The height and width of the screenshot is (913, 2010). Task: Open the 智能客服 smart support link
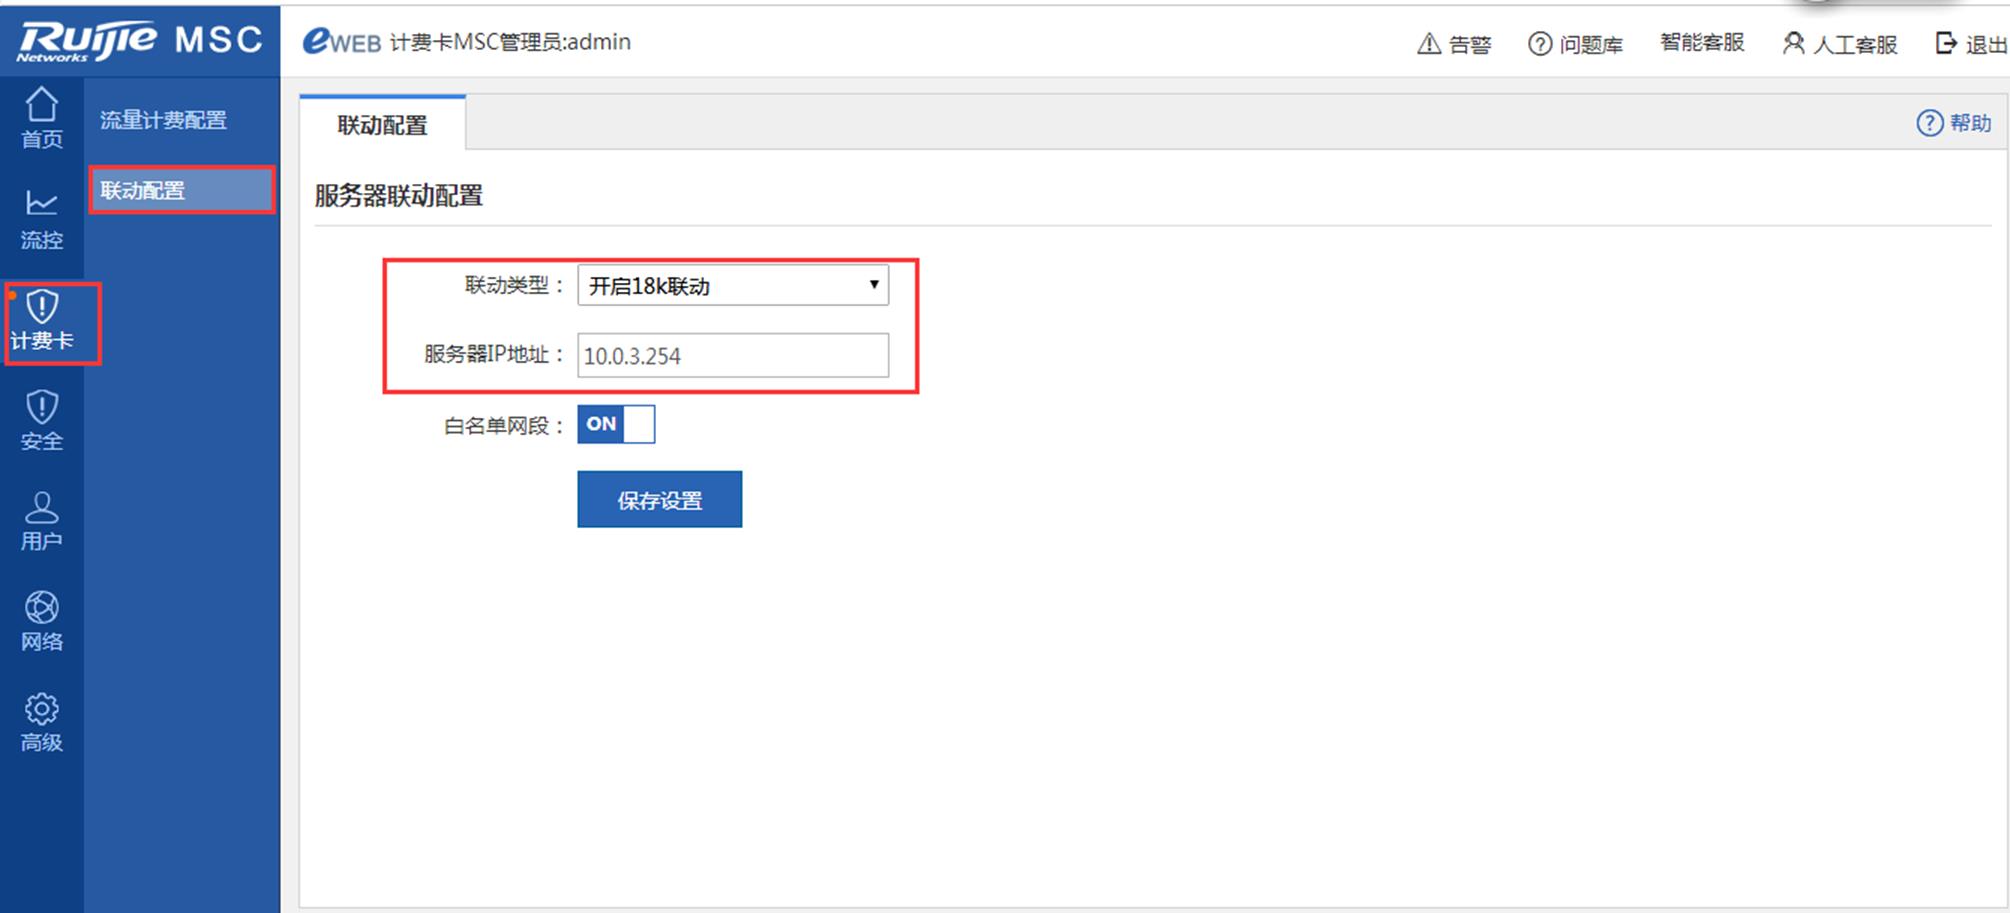(1701, 42)
